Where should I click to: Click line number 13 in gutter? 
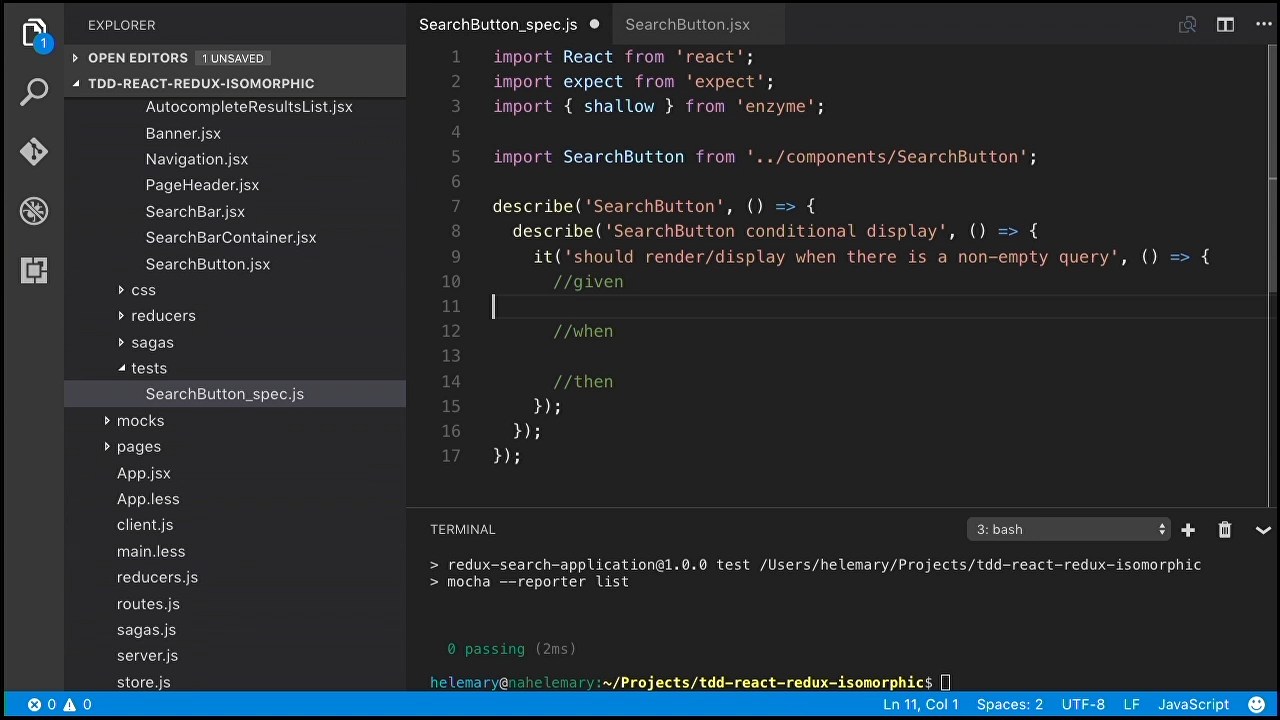coord(450,357)
